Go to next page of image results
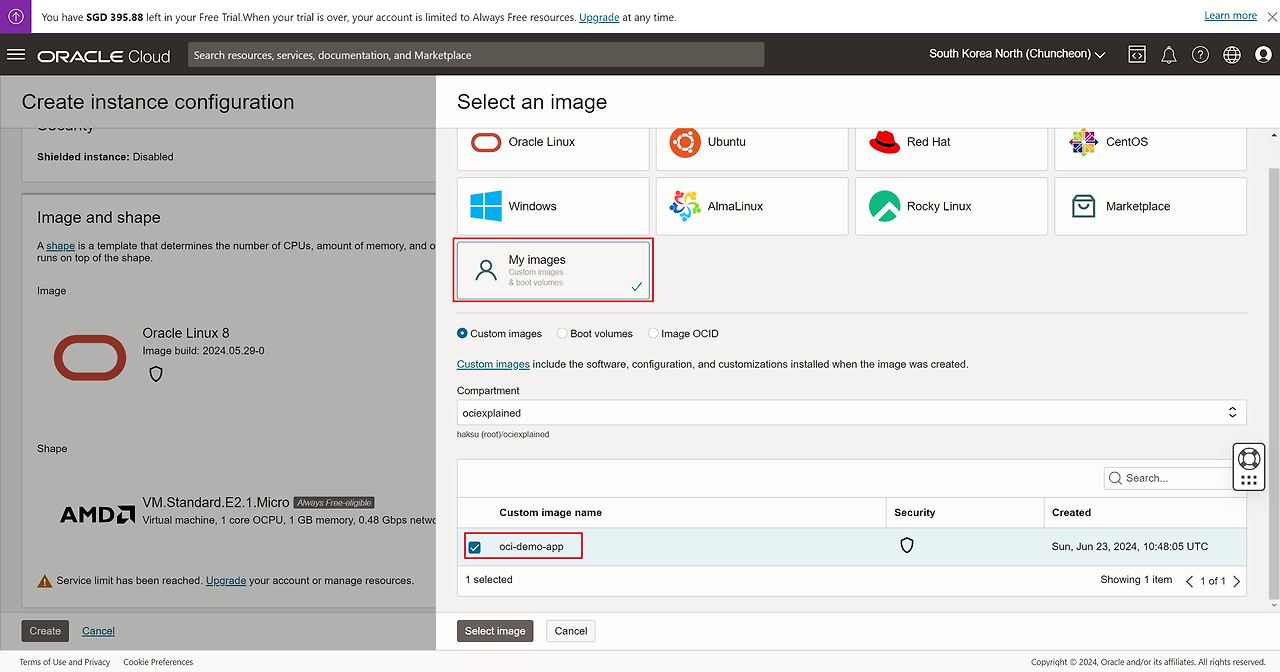Screen dimensions: 1280x672 (x=1237, y=581)
